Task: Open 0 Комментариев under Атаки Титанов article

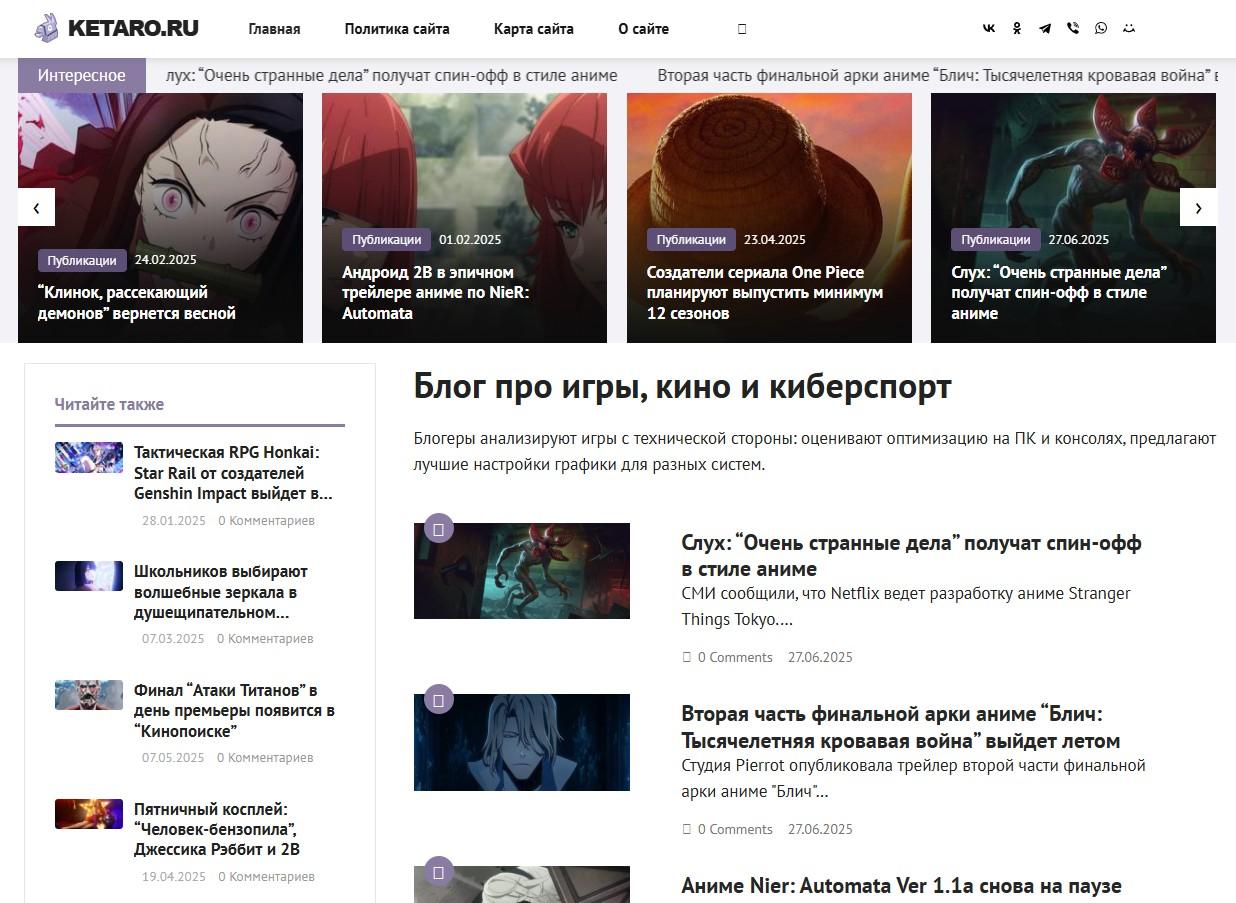Action: pos(265,757)
